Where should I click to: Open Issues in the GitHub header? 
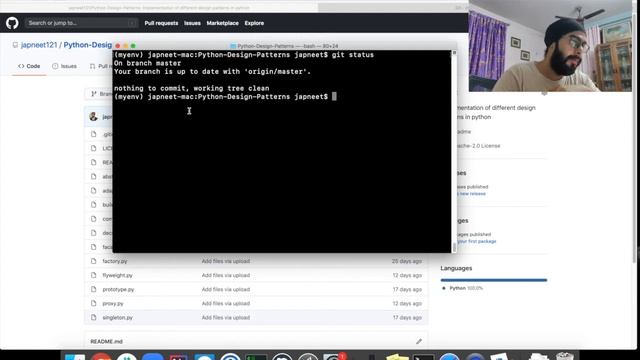coord(192,23)
